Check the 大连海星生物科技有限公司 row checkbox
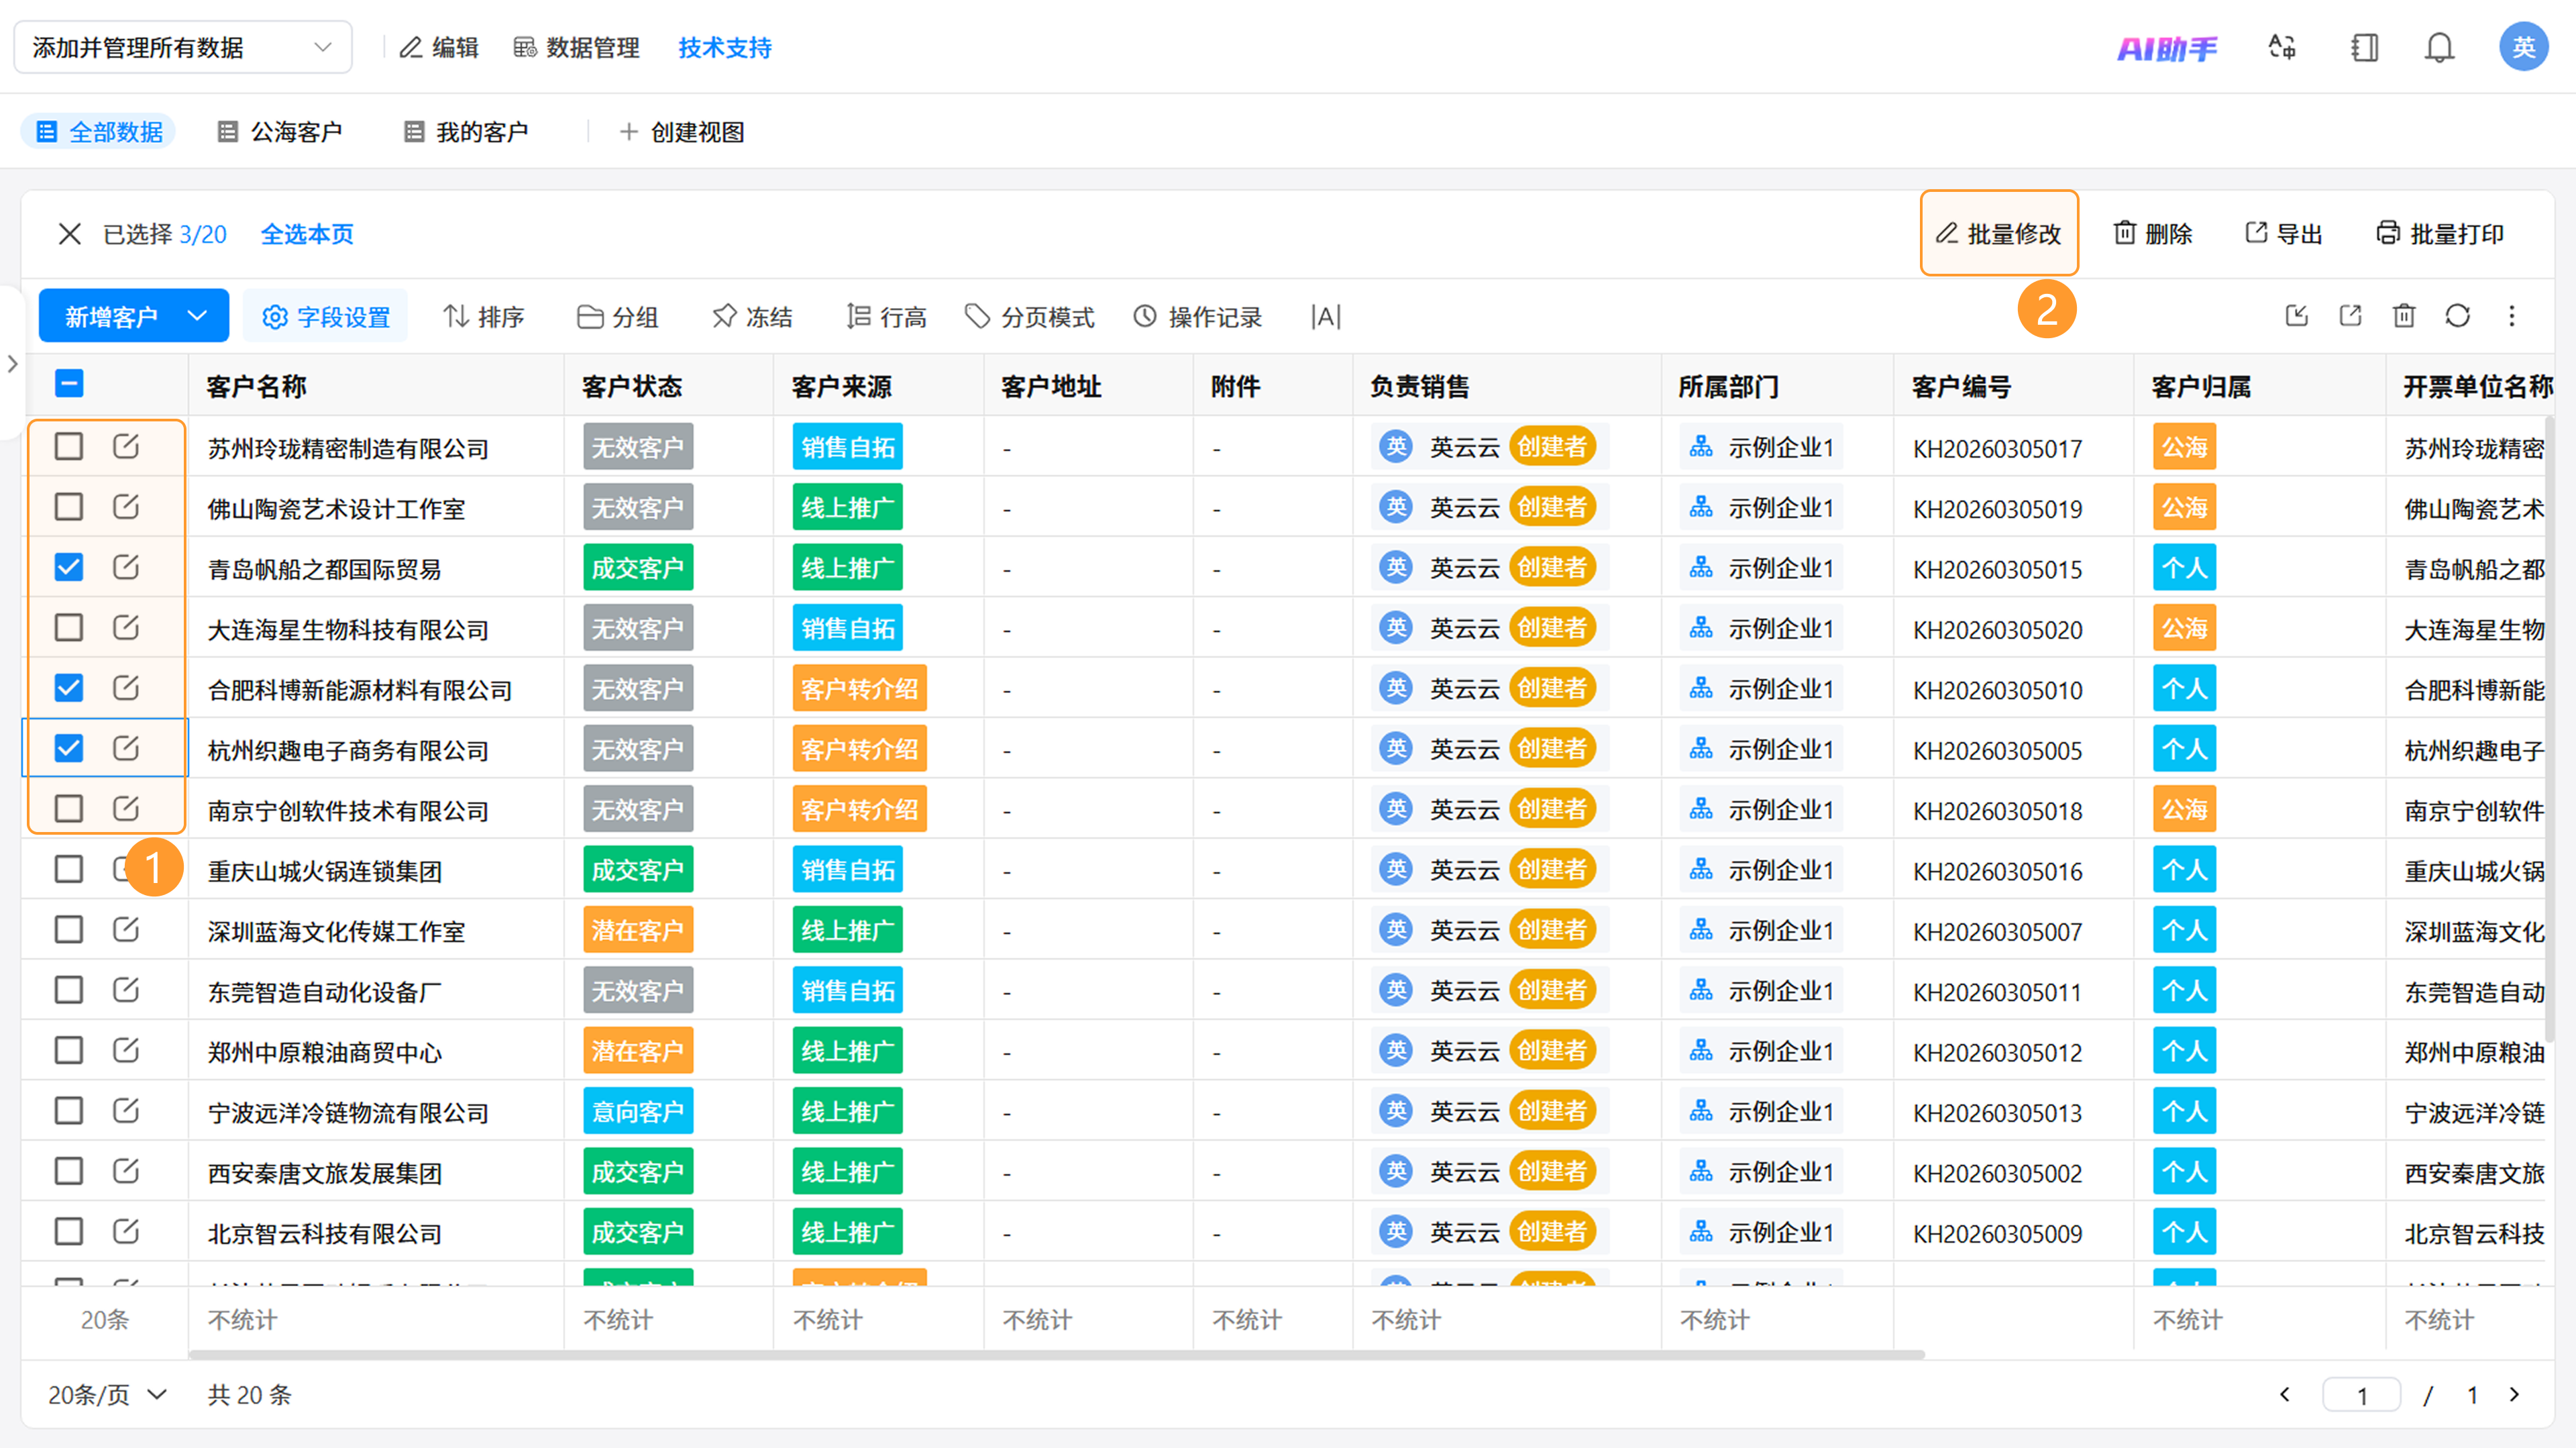Screen dimensions: 2576x1448 [69, 627]
